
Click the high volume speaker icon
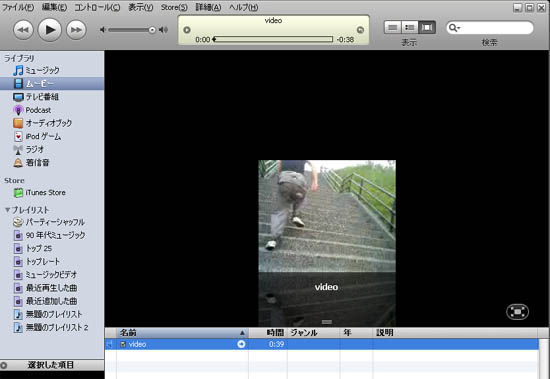coord(163,30)
